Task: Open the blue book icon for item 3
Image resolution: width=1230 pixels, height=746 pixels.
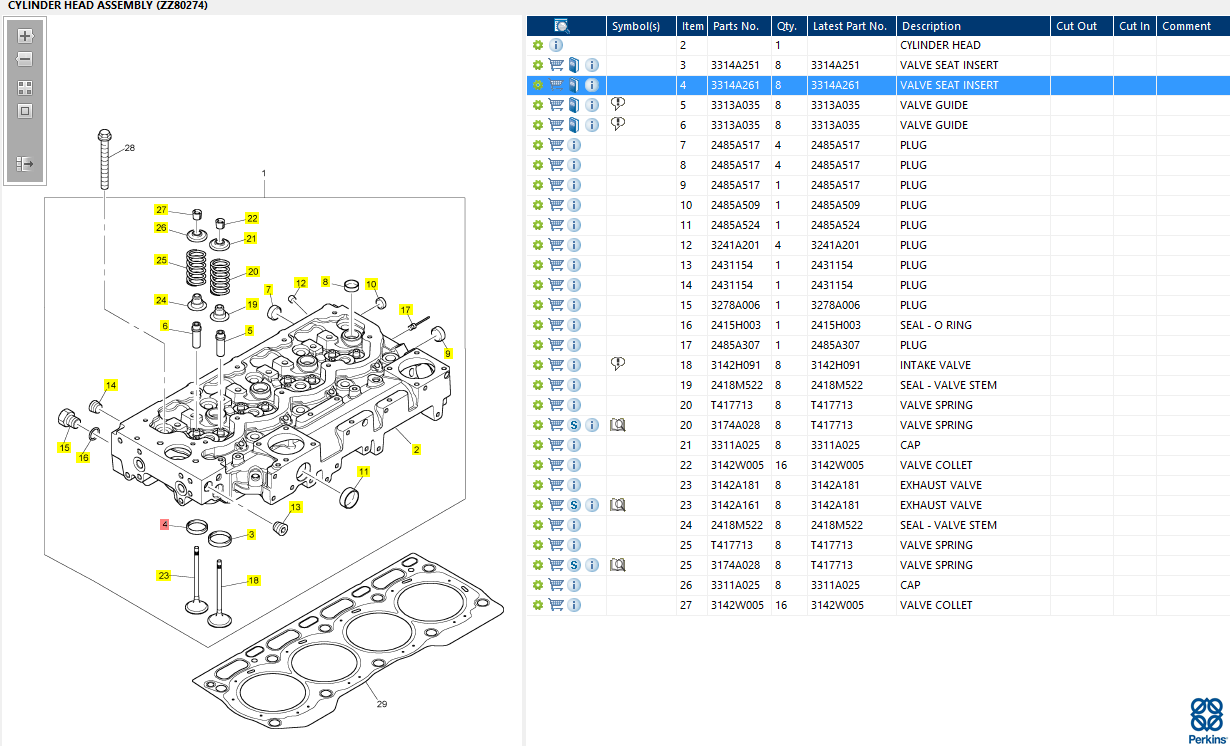Action: [574, 65]
